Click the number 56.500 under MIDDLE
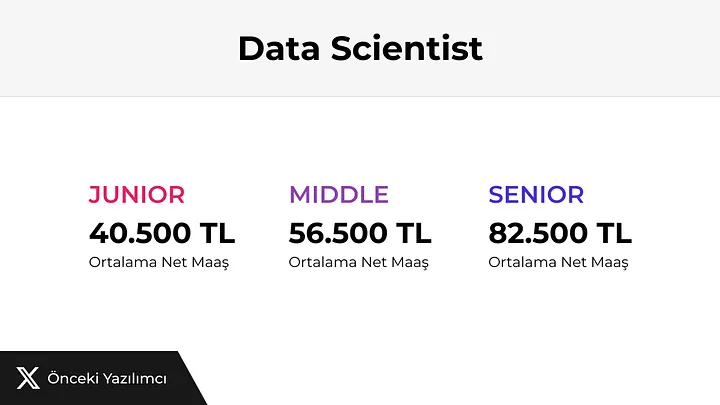This screenshot has height=405, width=720. click(x=337, y=233)
